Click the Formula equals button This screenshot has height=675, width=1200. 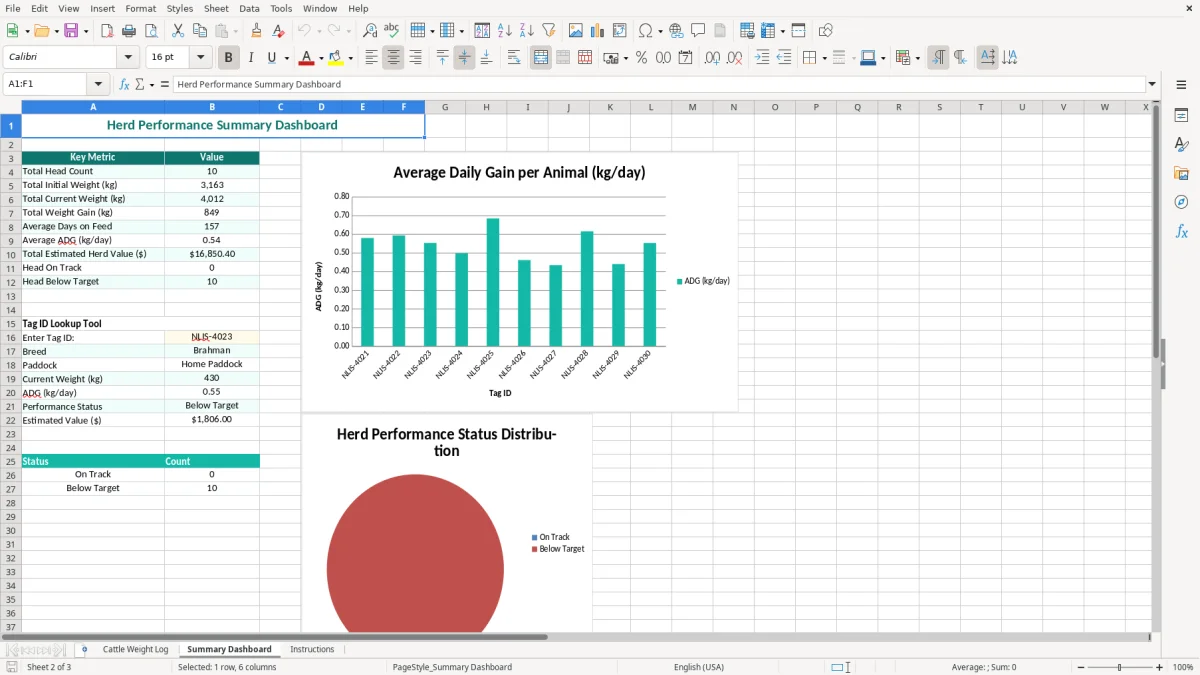tap(164, 84)
